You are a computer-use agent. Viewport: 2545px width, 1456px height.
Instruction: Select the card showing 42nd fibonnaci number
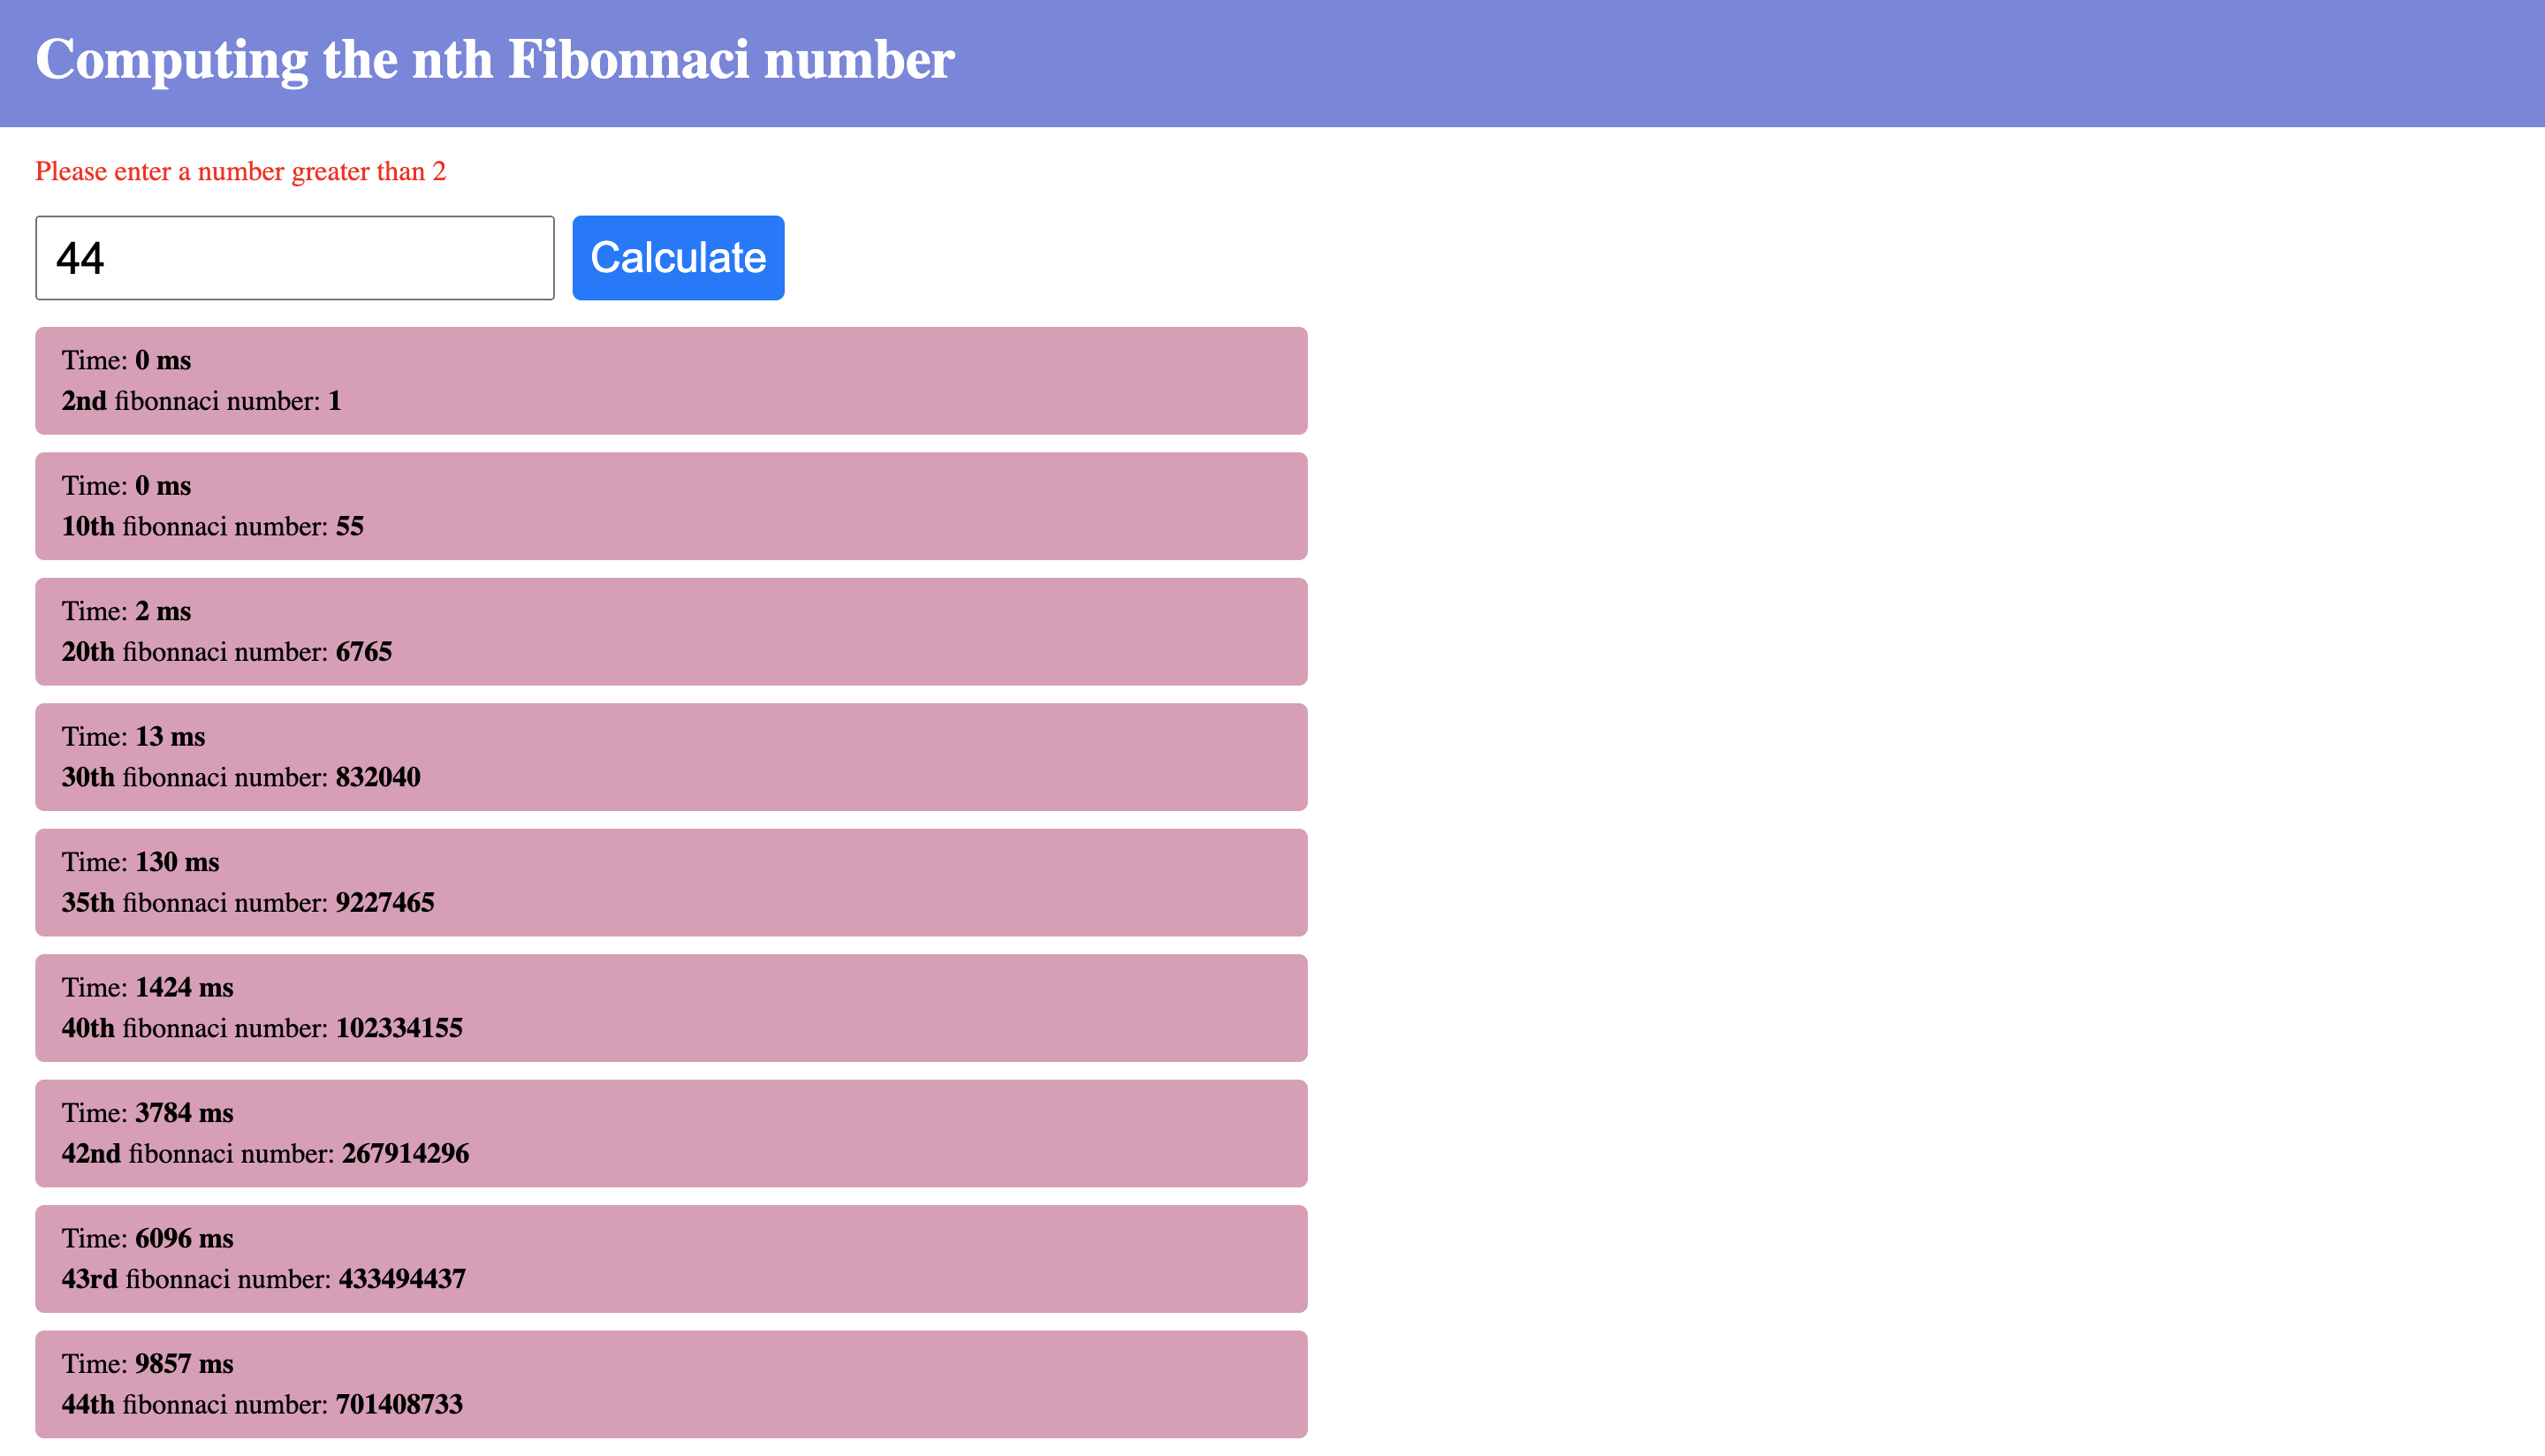[670, 1133]
